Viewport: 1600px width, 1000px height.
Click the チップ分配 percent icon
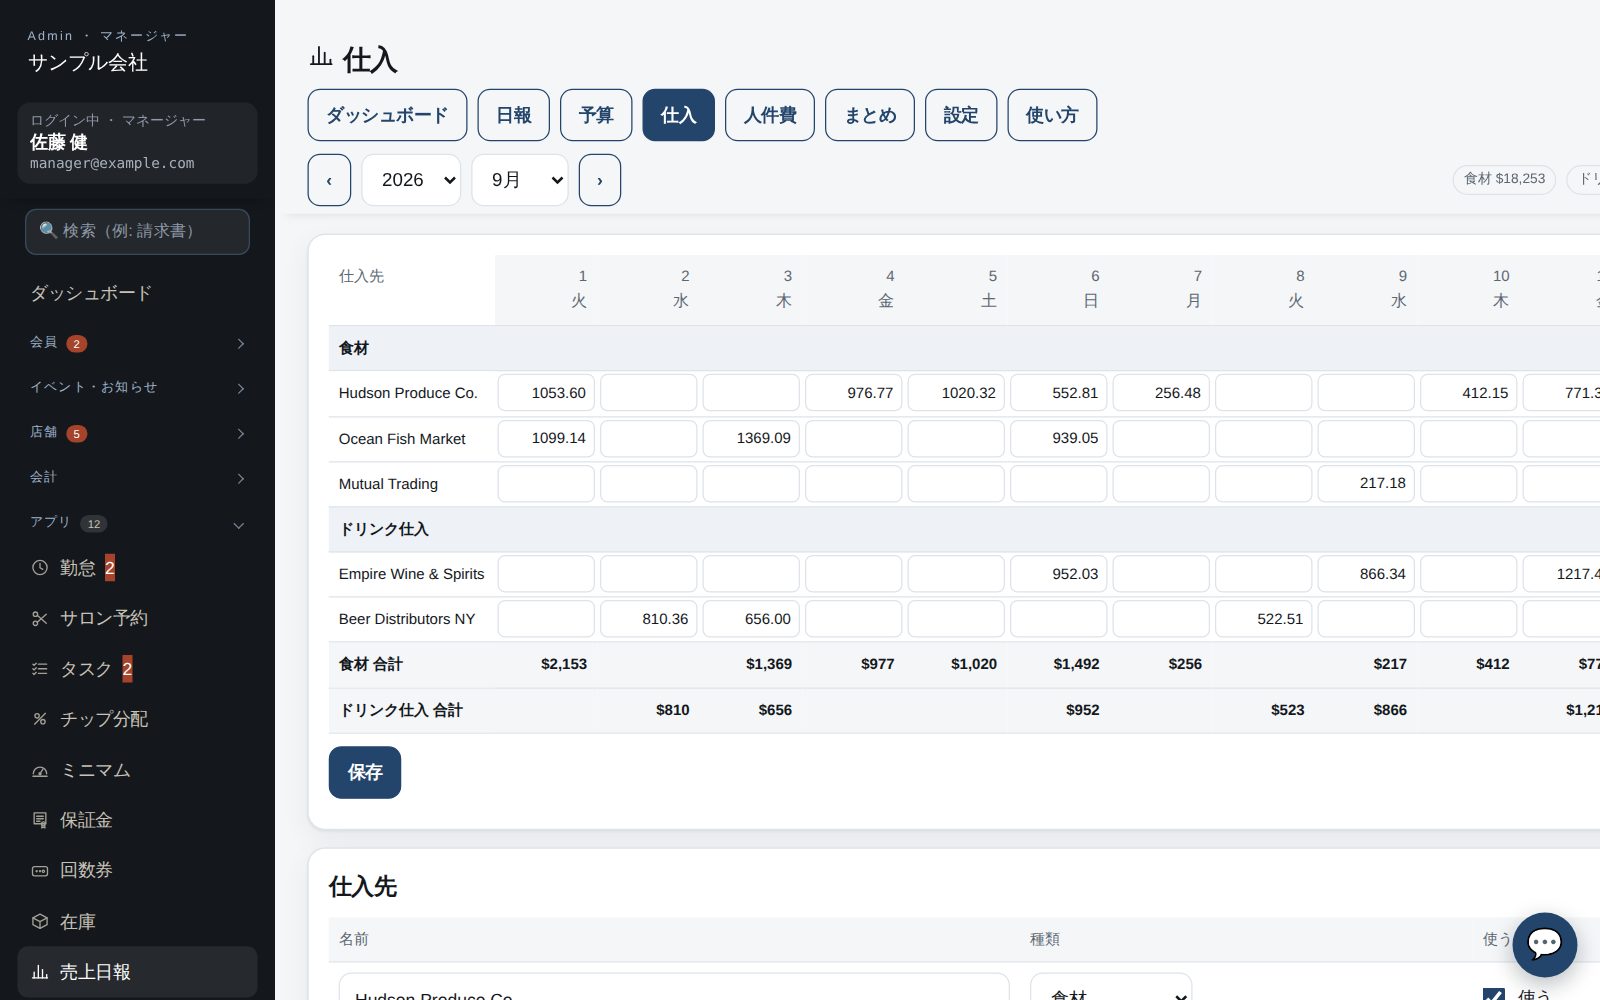40,719
